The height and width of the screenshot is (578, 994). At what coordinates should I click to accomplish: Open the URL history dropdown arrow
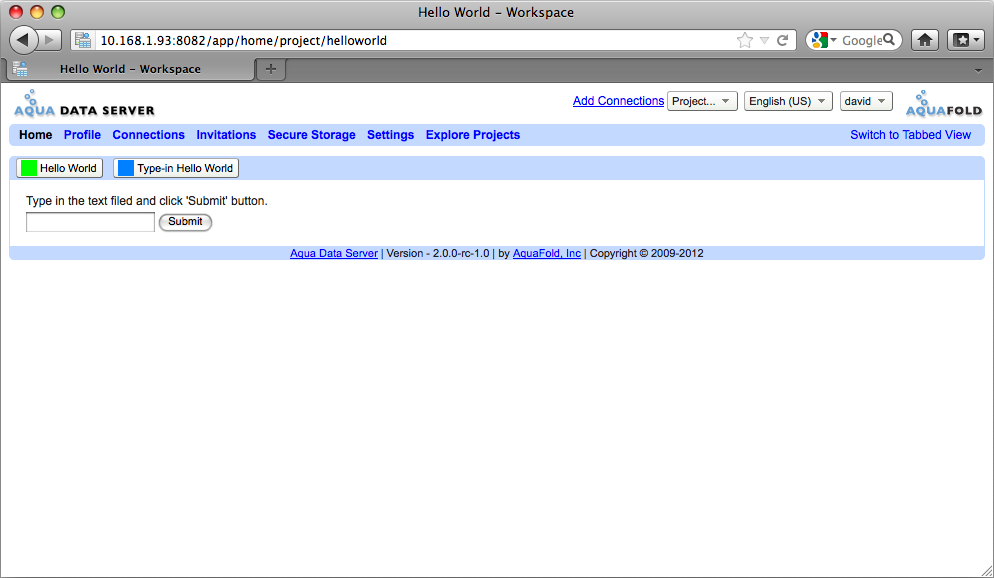pos(765,41)
